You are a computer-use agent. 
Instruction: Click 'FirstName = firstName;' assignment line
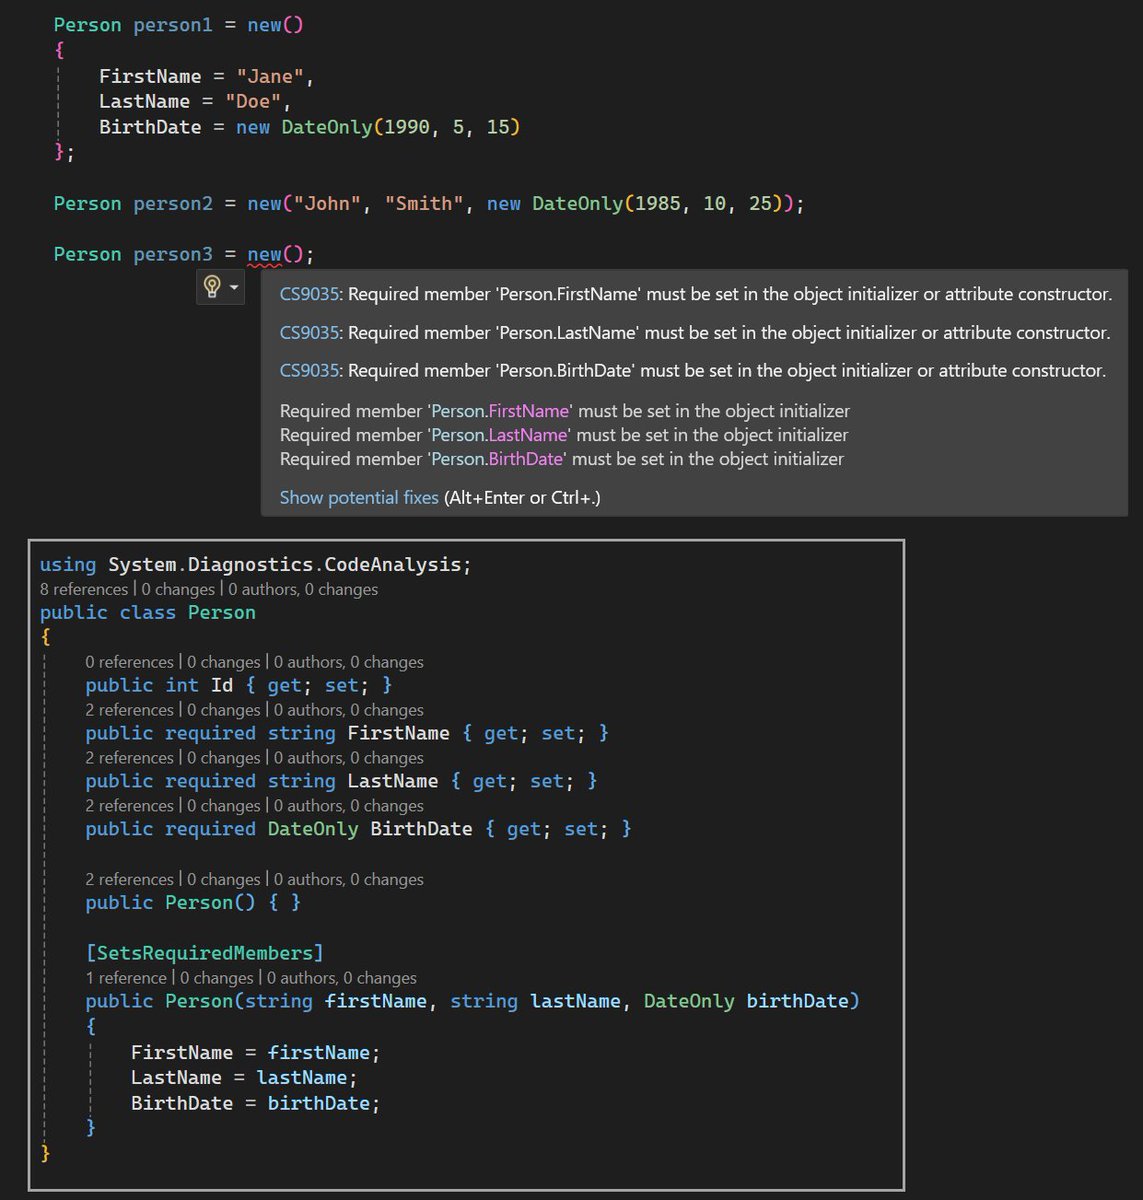click(256, 1053)
